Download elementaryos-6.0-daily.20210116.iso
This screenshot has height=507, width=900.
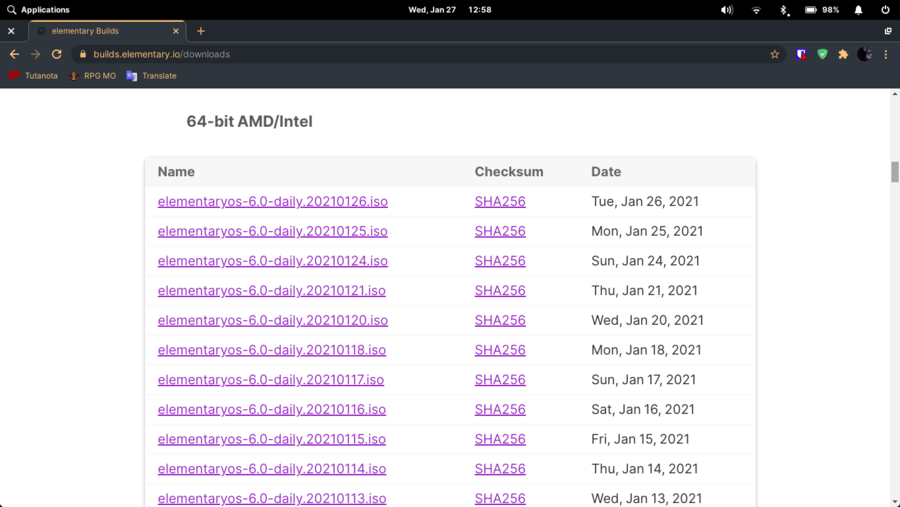(272, 409)
